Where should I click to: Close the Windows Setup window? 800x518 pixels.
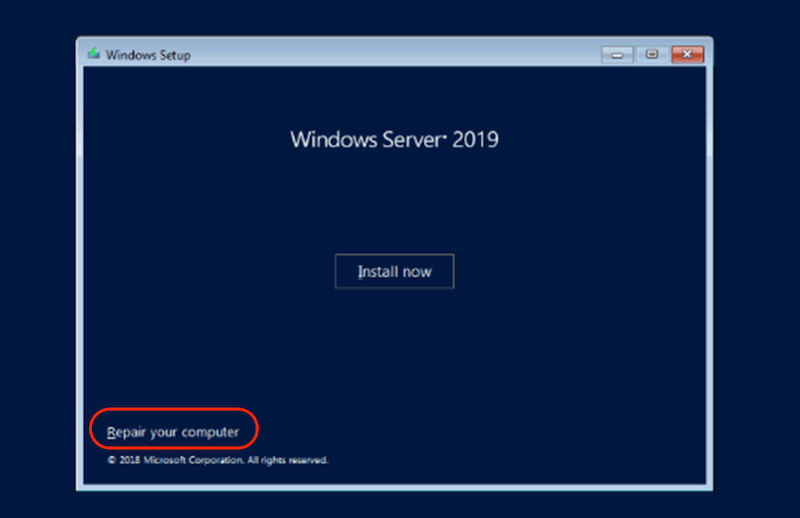pos(685,54)
